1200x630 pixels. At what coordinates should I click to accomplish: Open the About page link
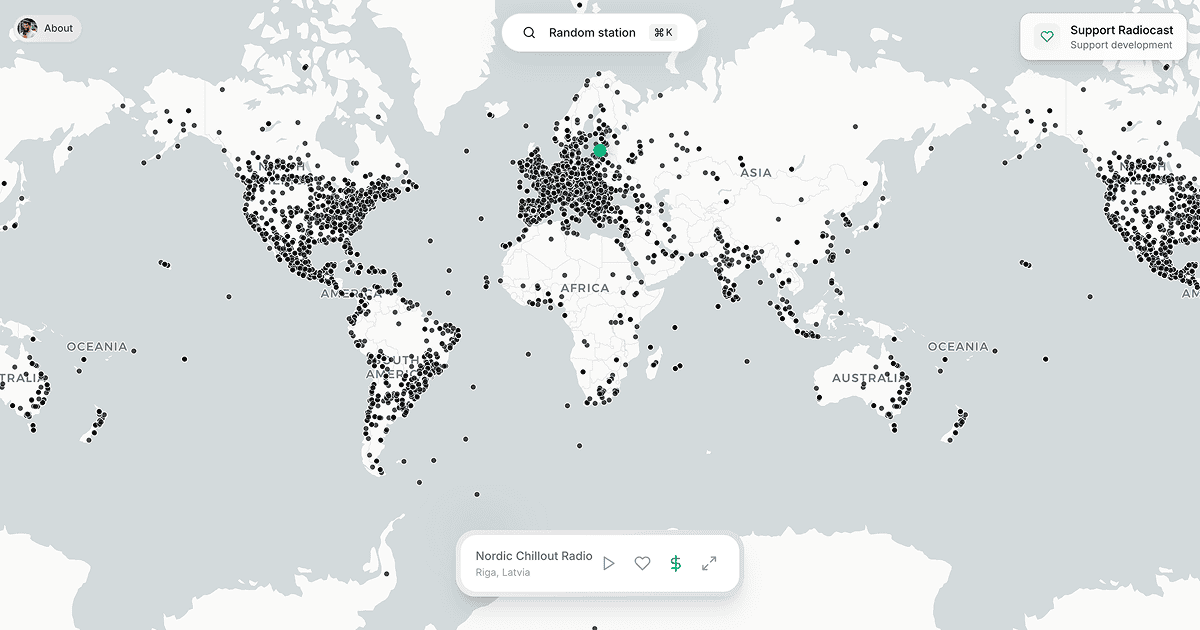[59, 28]
